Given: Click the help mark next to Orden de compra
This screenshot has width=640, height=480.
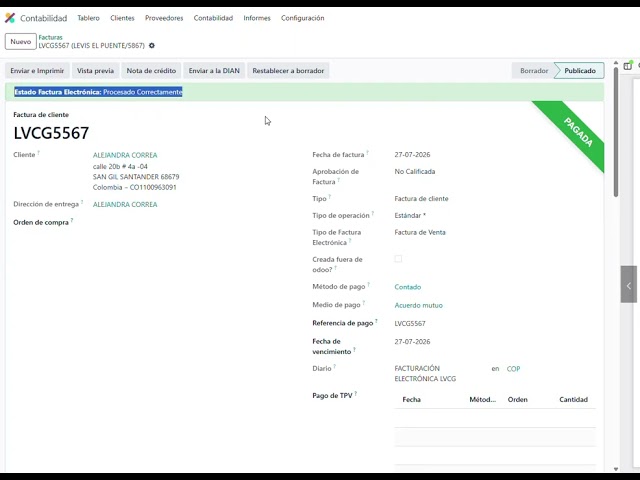Looking at the screenshot, I should pos(72,220).
